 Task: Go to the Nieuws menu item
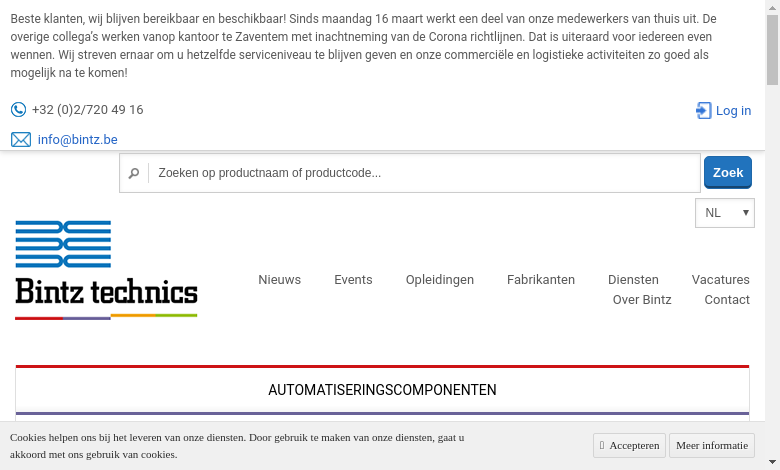279,280
